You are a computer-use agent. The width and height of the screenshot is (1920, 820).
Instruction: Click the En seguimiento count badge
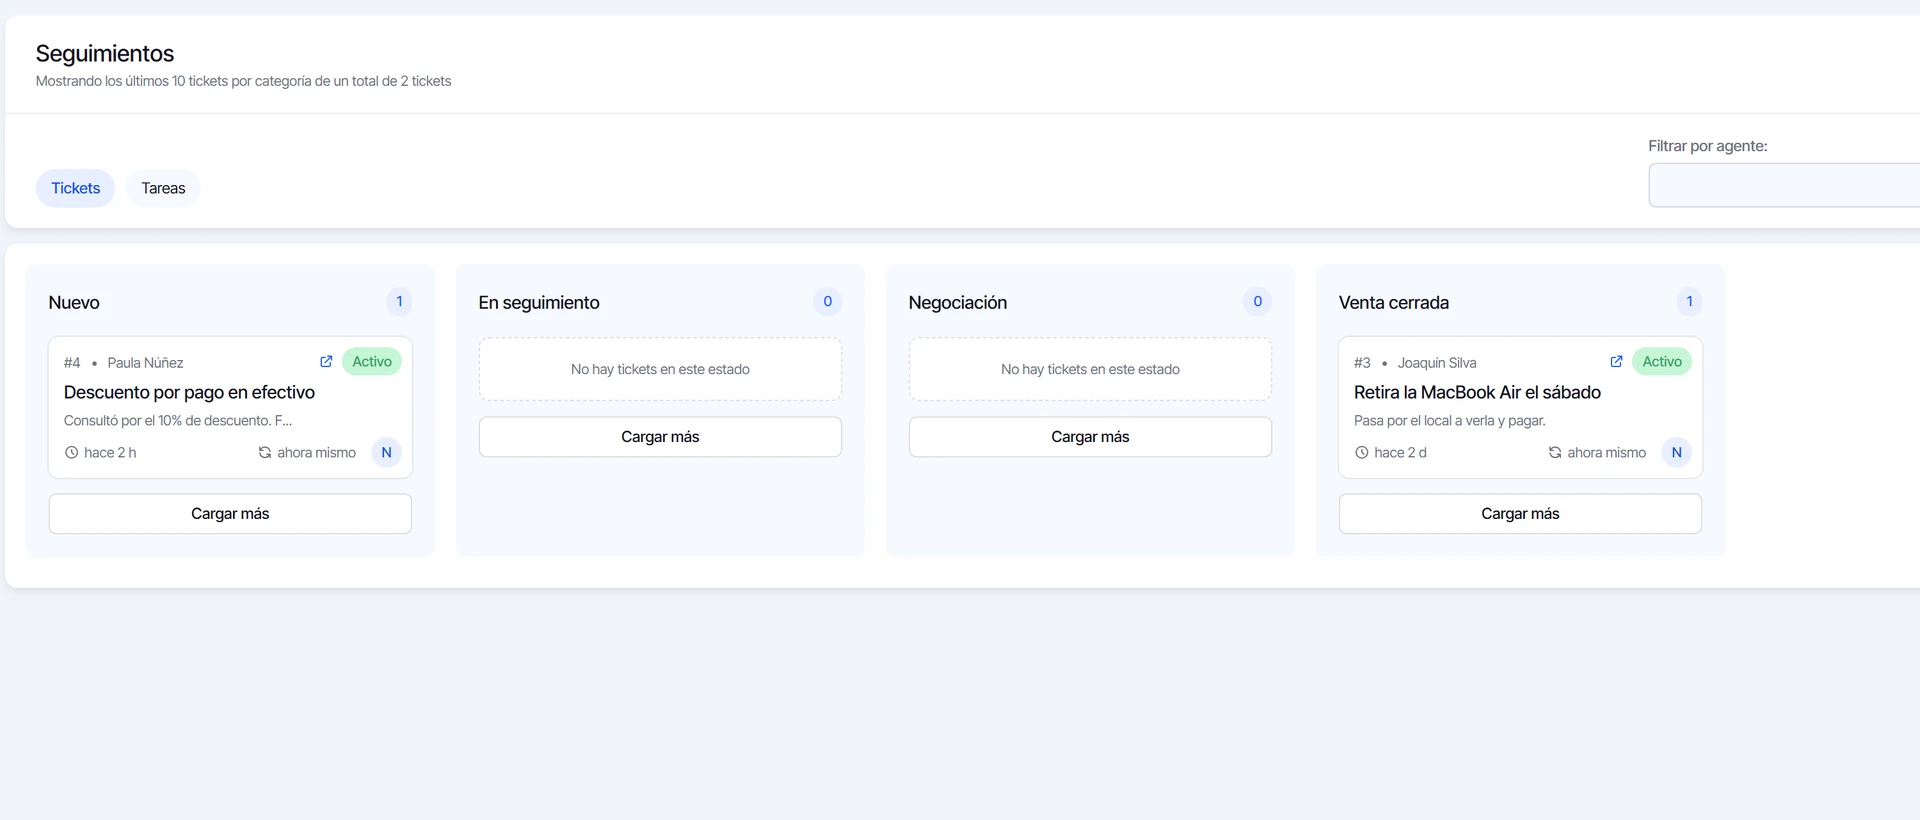[x=828, y=302]
